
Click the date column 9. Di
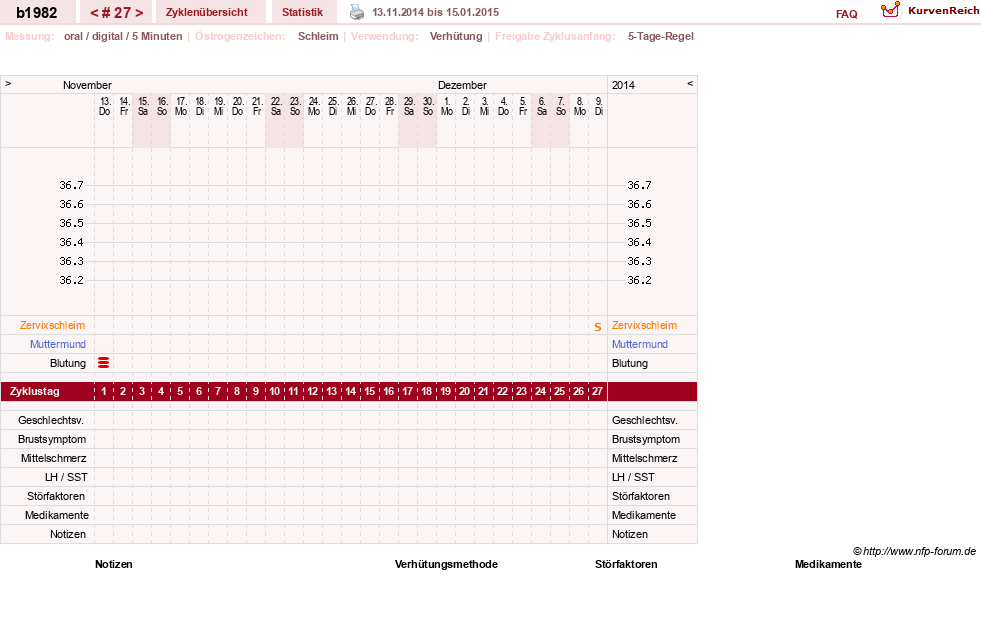pos(599,106)
